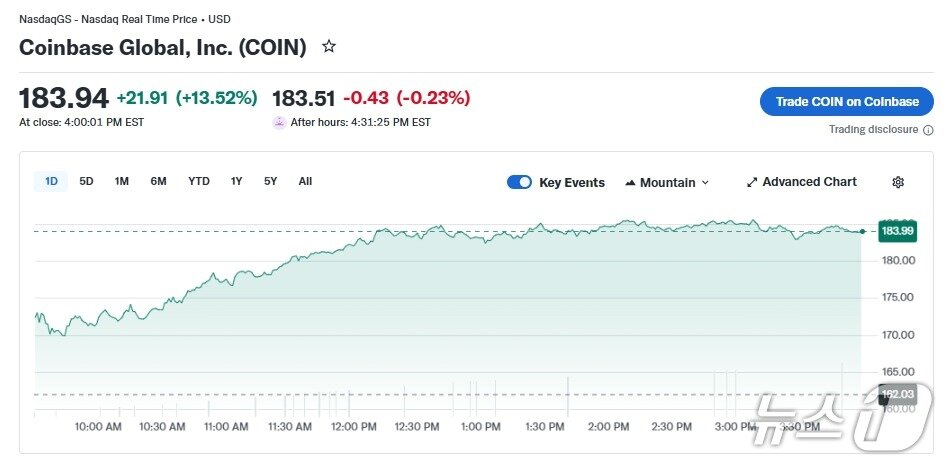The width and height of the screenshot is (946, 465).
Task: Click the after hours moon icon
Action: point(279,122)
